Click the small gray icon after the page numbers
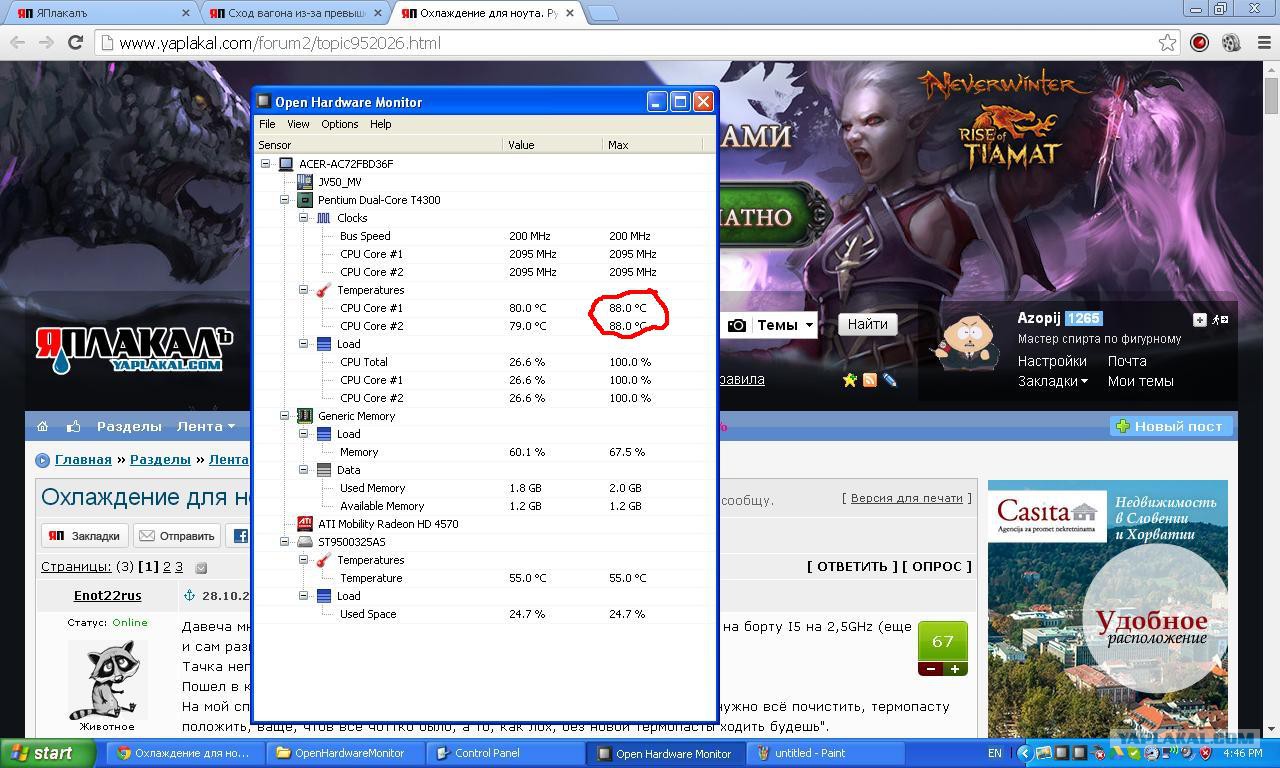The height and width of the screenshot is (768, 1280). tap(201, 568)
